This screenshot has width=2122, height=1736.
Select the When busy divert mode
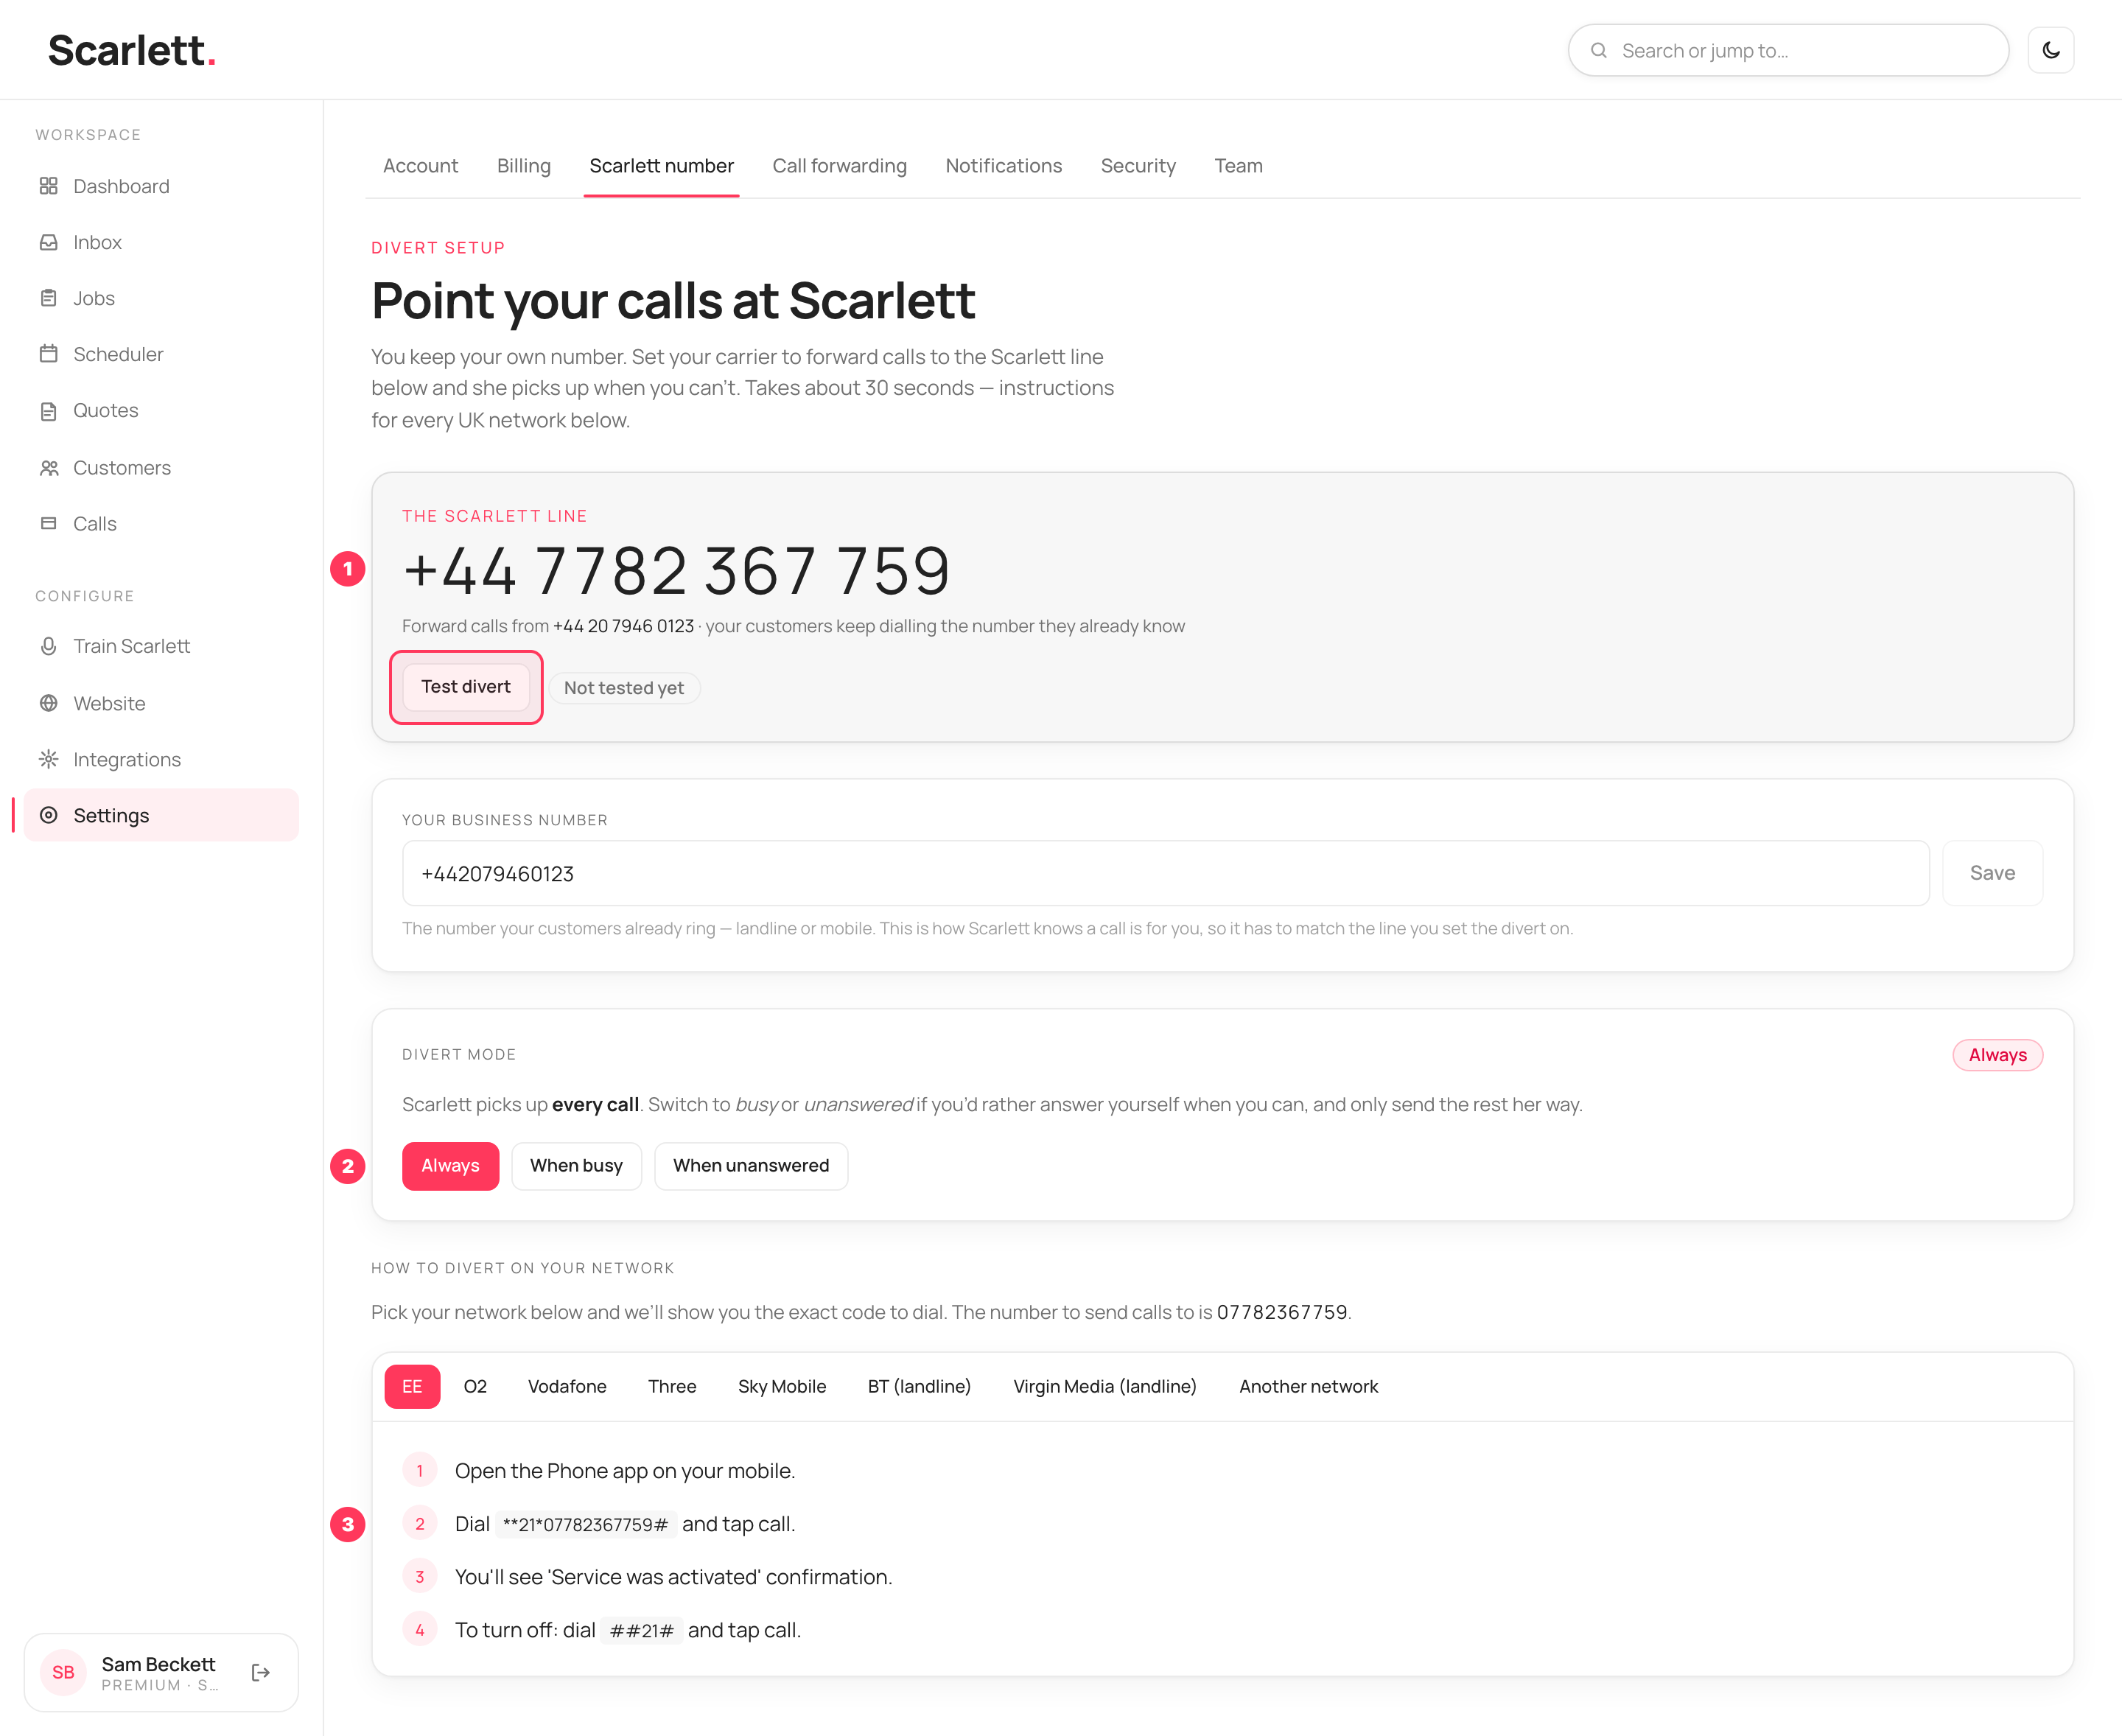(x=576, y=1165)
